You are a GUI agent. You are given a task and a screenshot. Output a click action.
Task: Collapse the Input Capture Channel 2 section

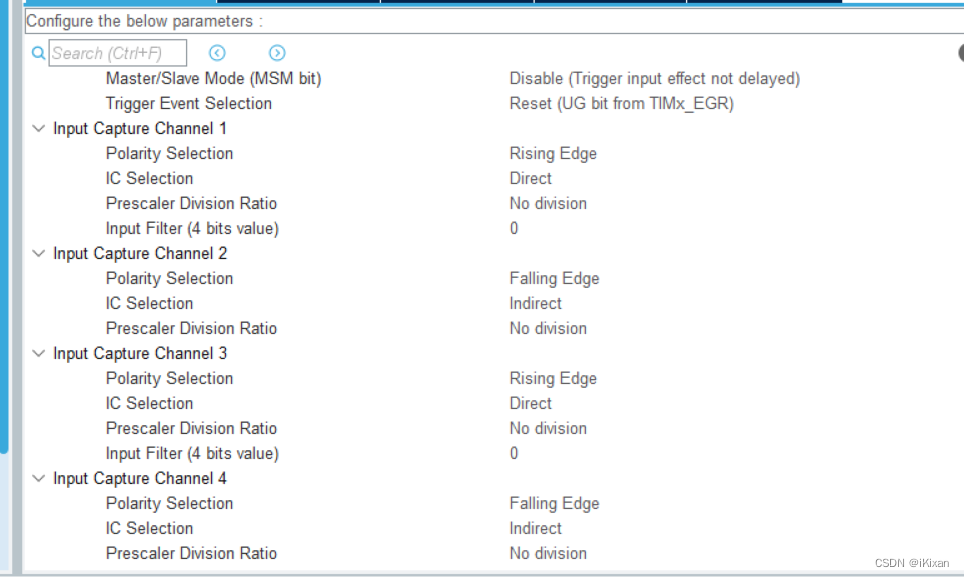tap(38, 253)
